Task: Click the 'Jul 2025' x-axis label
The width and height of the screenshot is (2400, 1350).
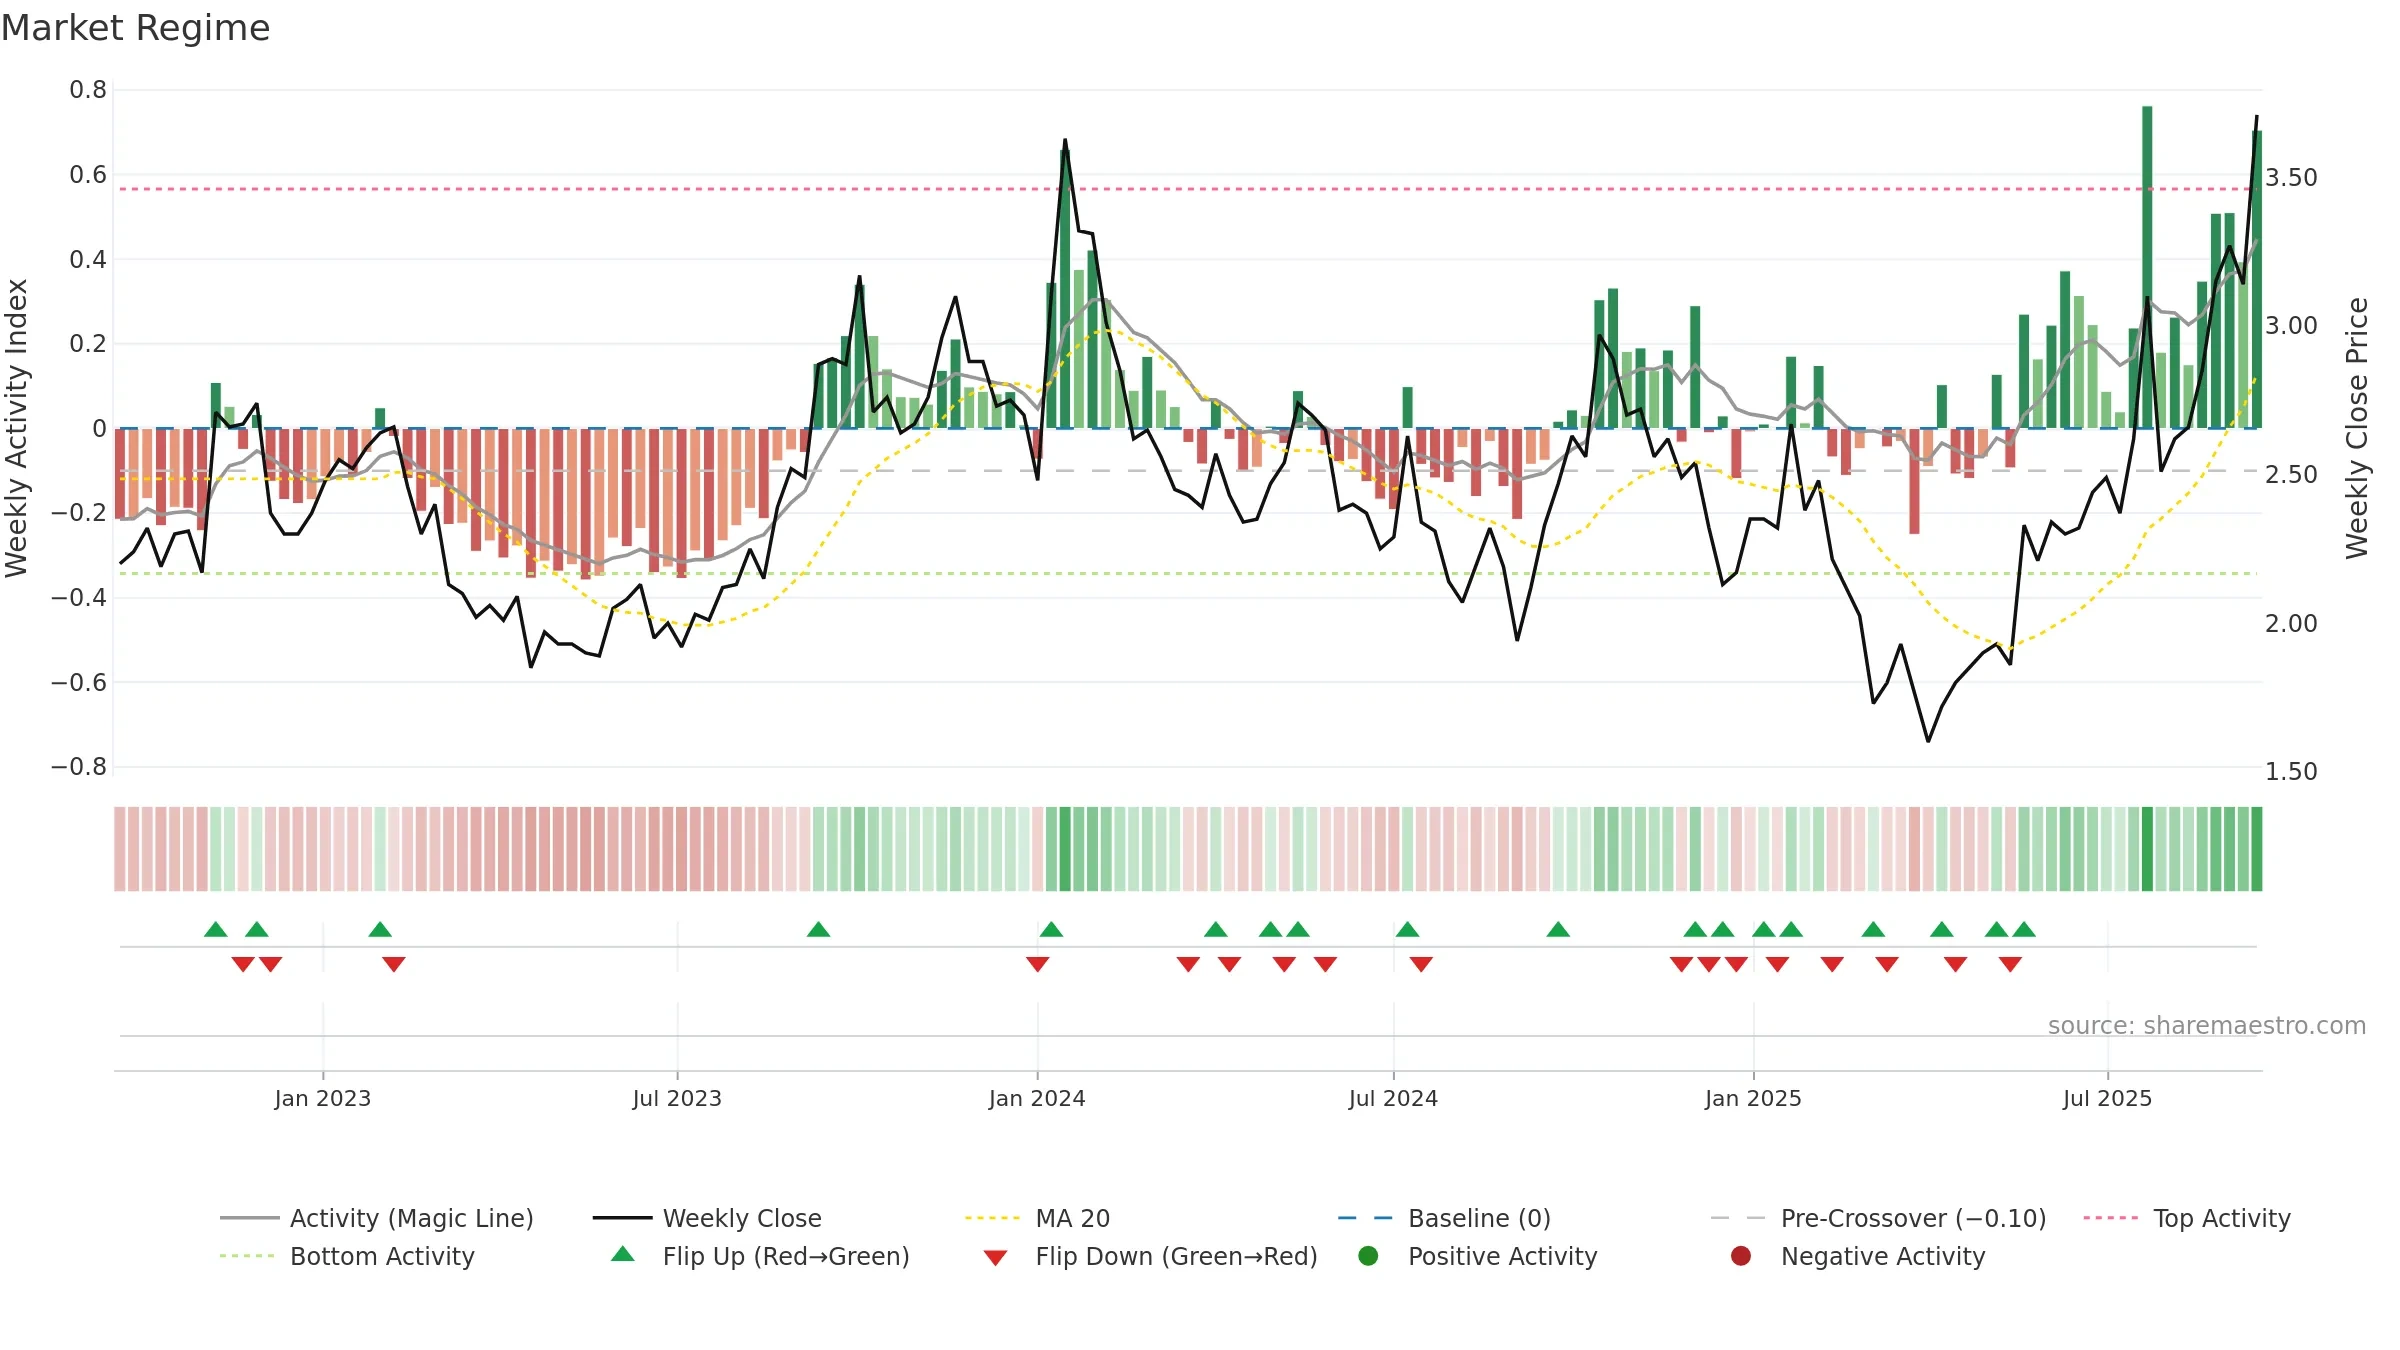Action: click(x=2107, y=1098)
